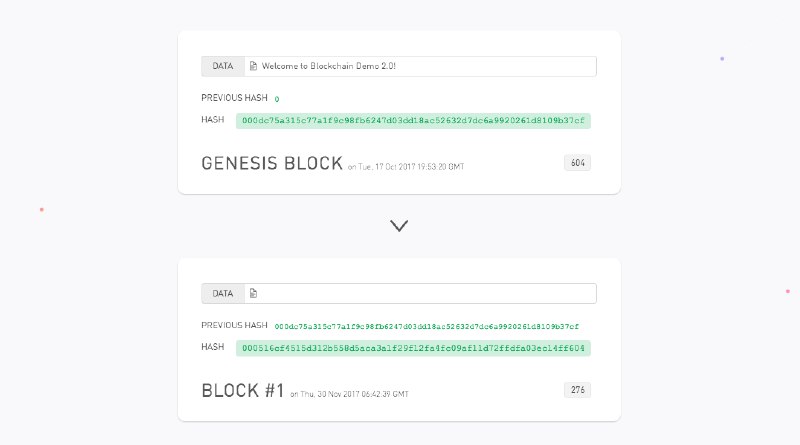Click the Genesis block timestamp text
This screenshot has width=800, height=445.
click(406, 167)
